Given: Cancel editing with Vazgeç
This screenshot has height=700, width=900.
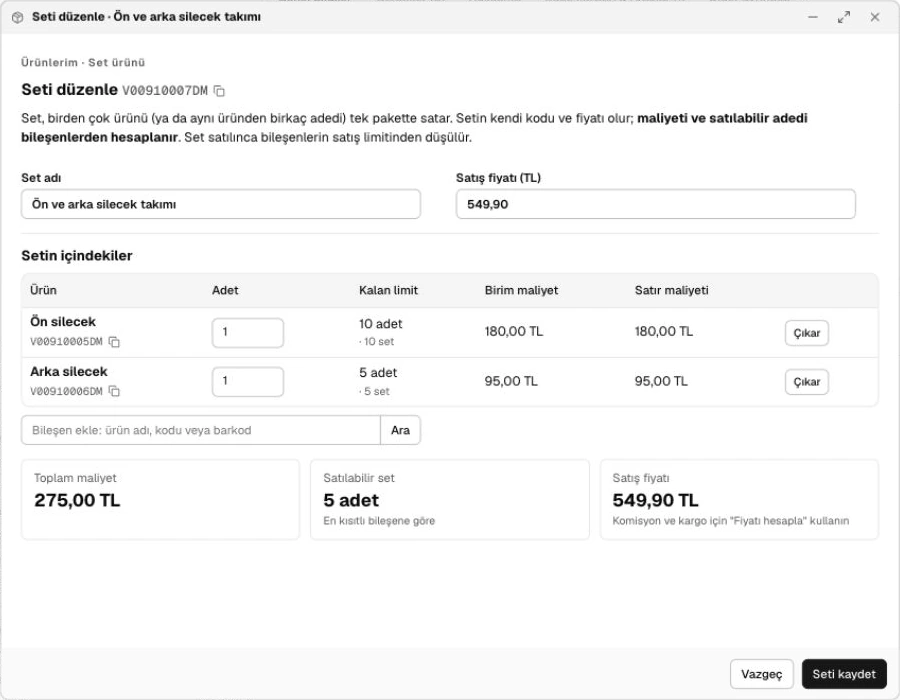Looking at the screenshot, I should pos(762,674).
